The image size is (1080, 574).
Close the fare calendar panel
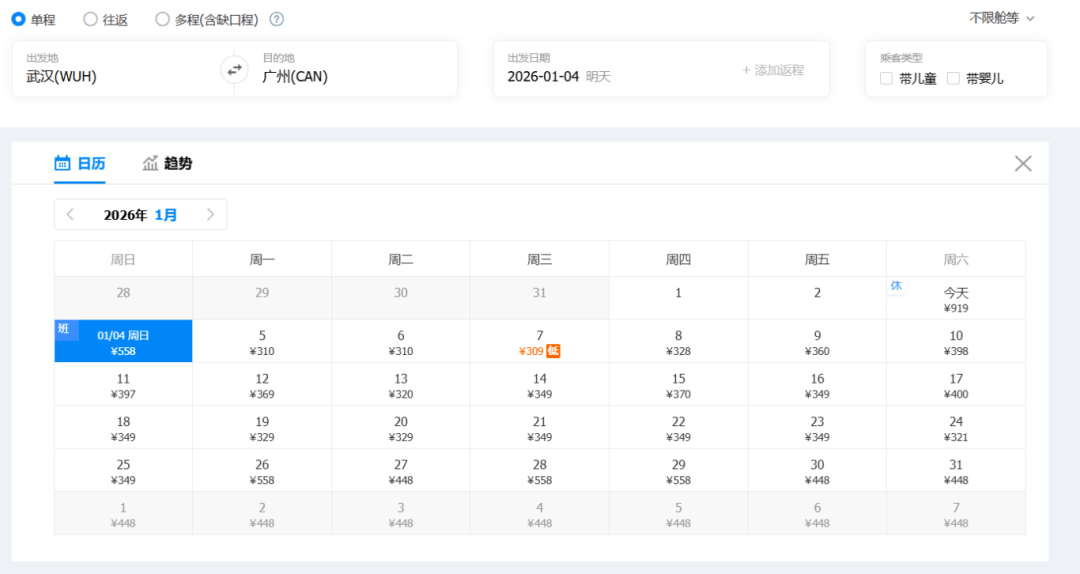[x=1023, y=163]
